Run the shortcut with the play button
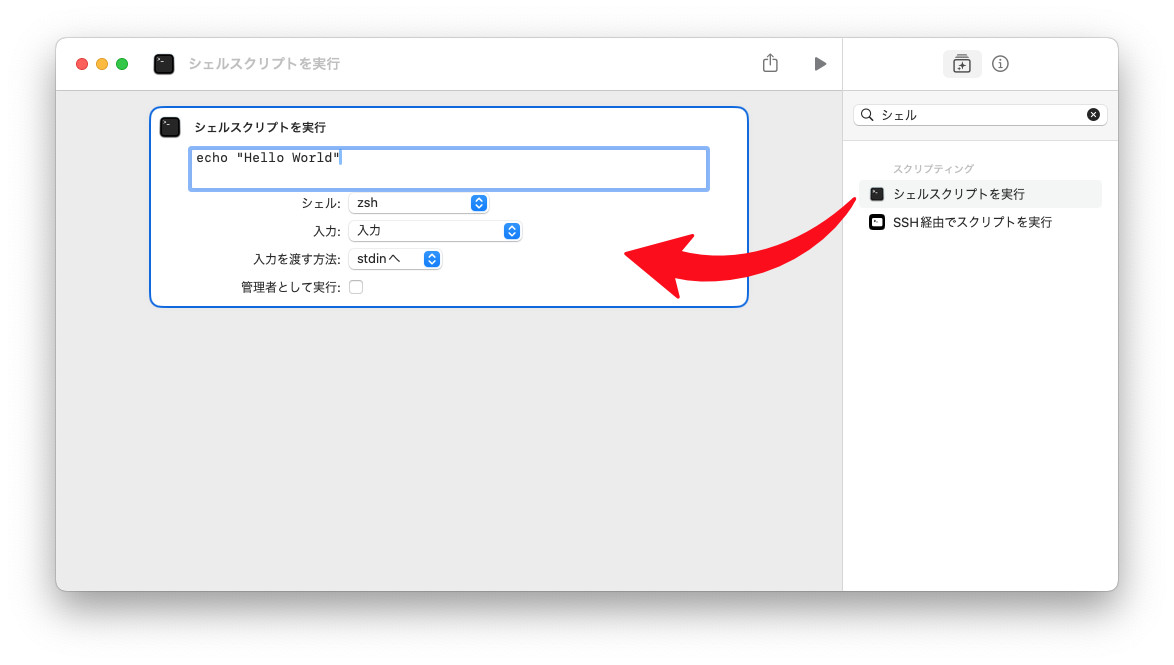 pos(820,64)
